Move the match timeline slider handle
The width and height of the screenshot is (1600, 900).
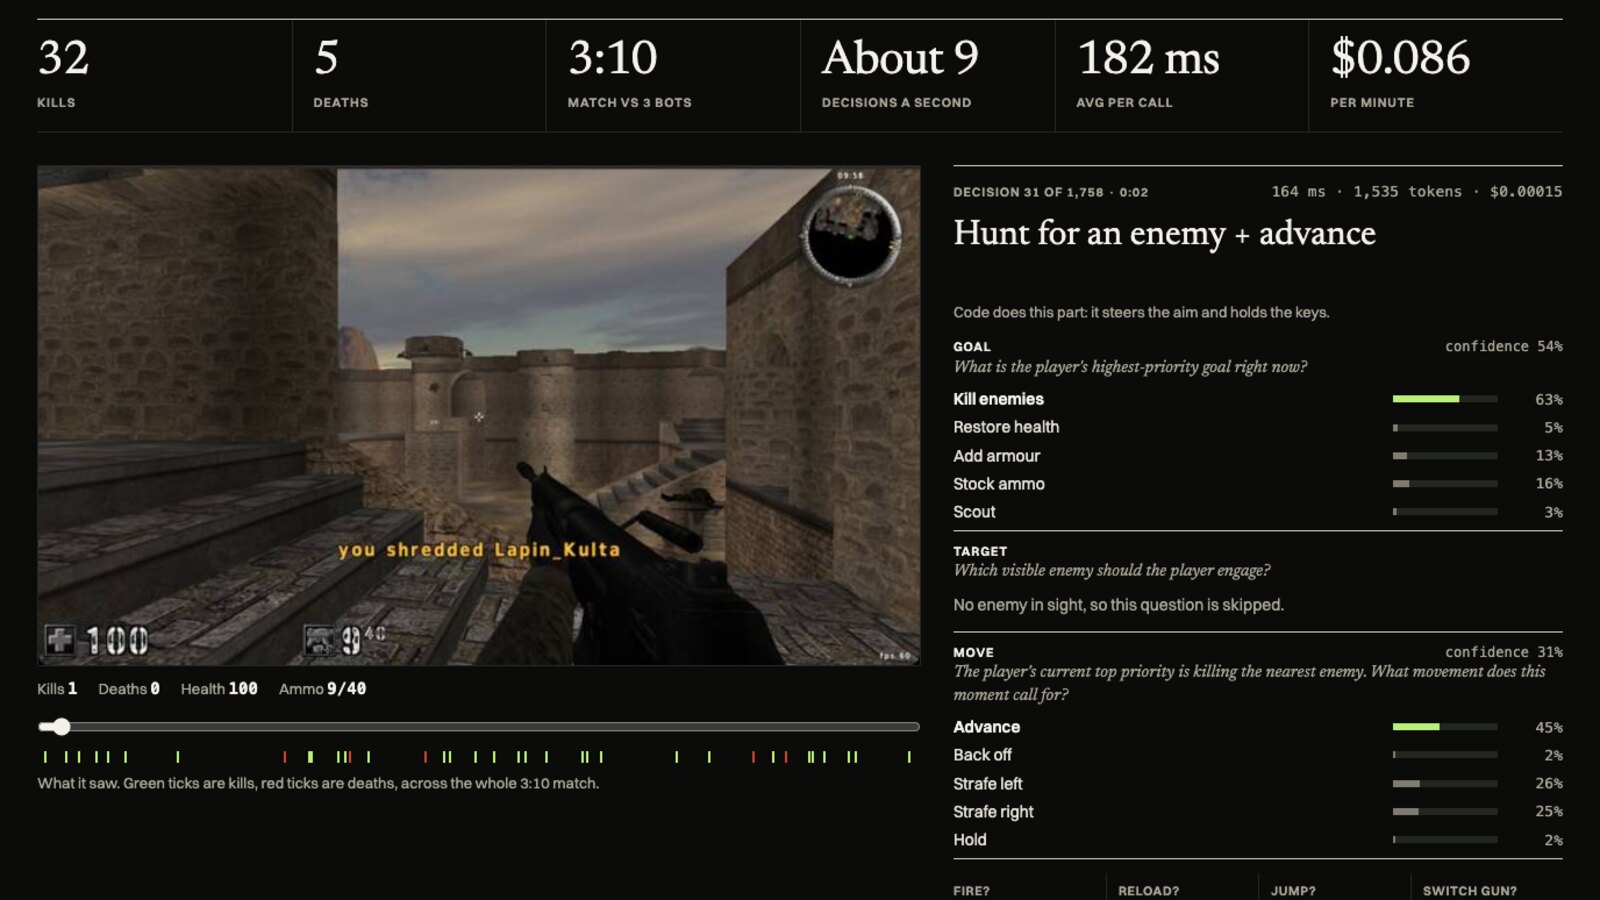click(x=61, y=727)
